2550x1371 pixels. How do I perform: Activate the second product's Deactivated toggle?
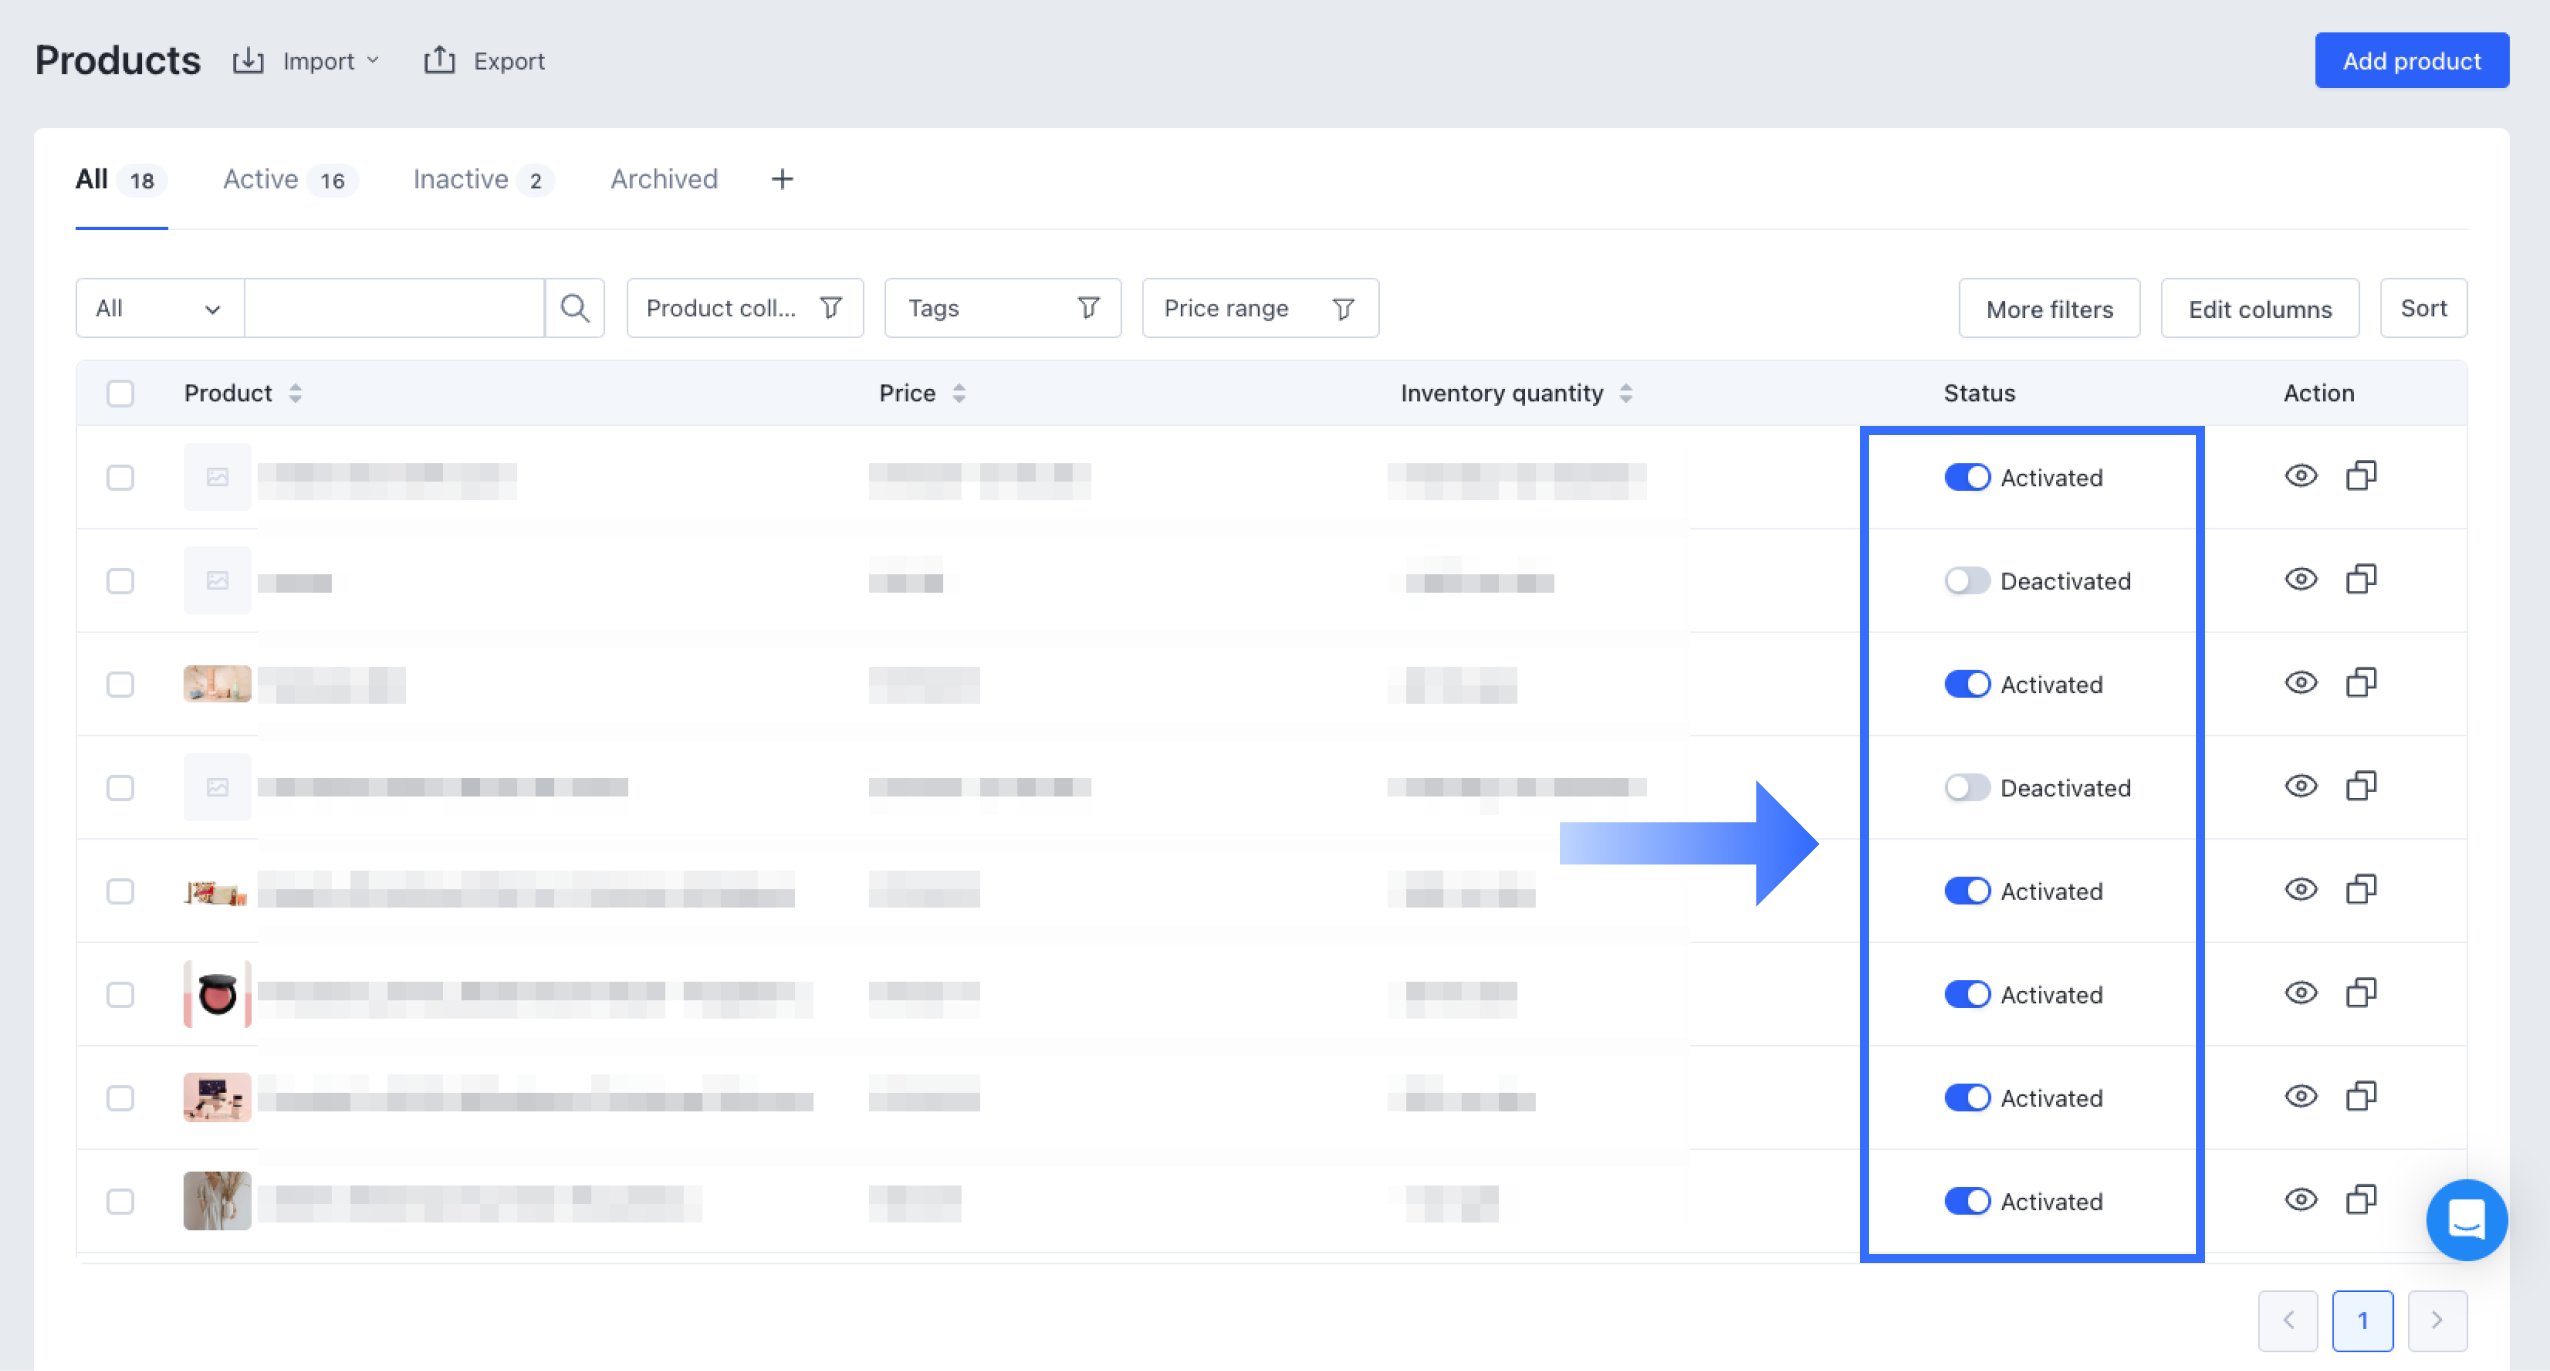tap(1966, 581)
